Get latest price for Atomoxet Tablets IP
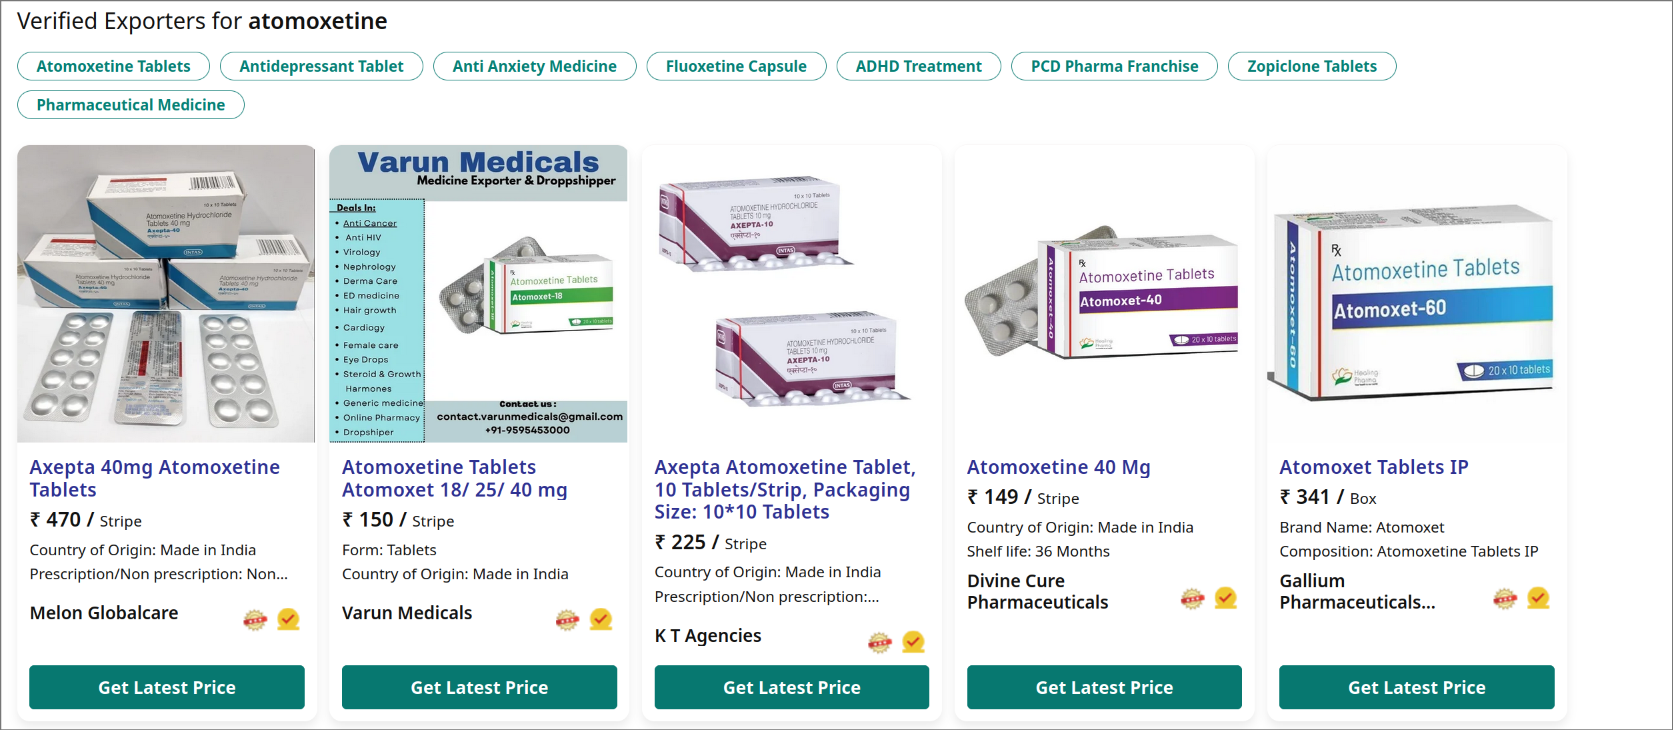 [x=1416, y=687]
